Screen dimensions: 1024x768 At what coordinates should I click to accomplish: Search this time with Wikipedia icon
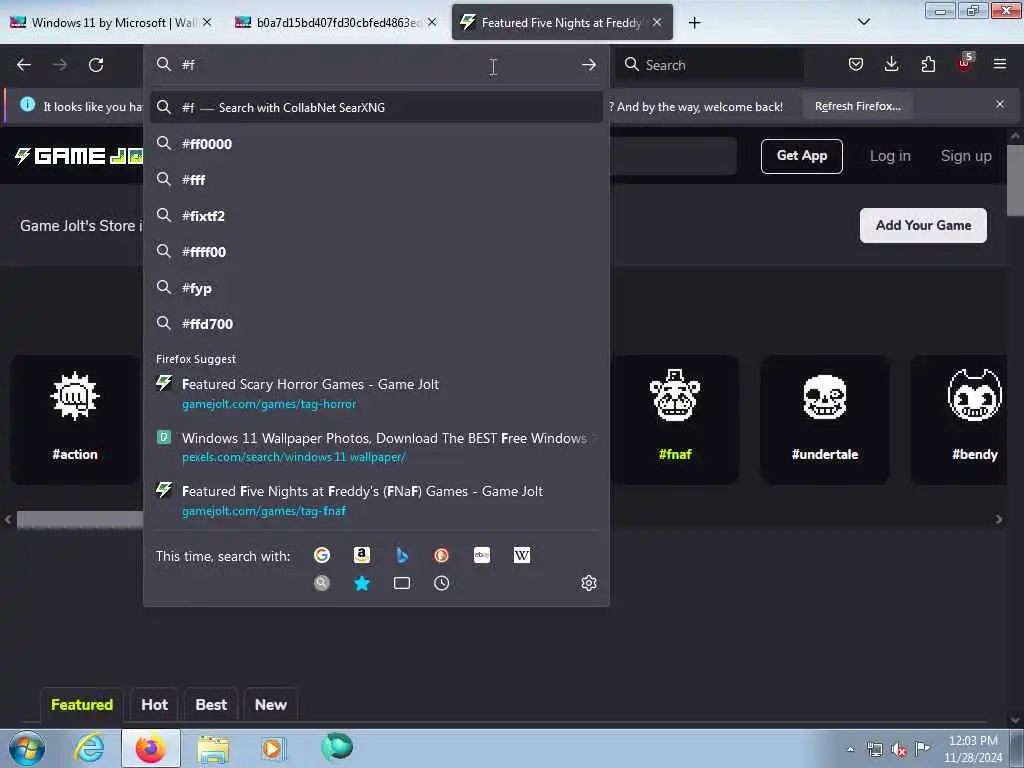point(522,555)
